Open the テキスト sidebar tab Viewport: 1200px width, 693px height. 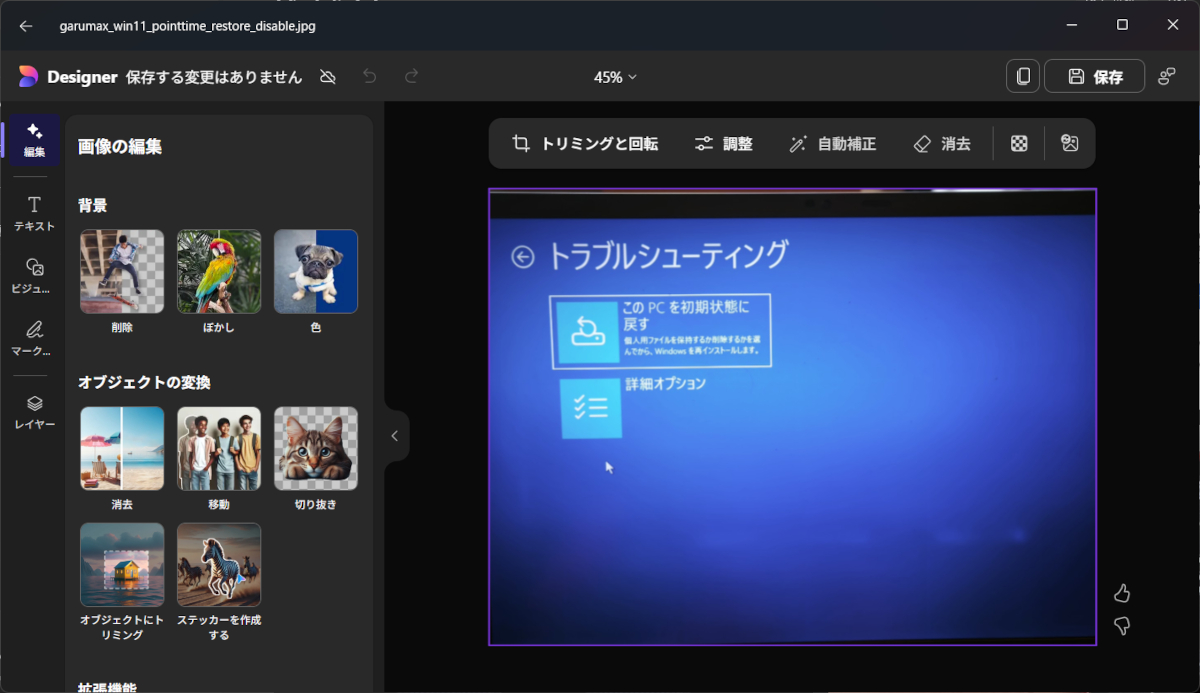34,213
